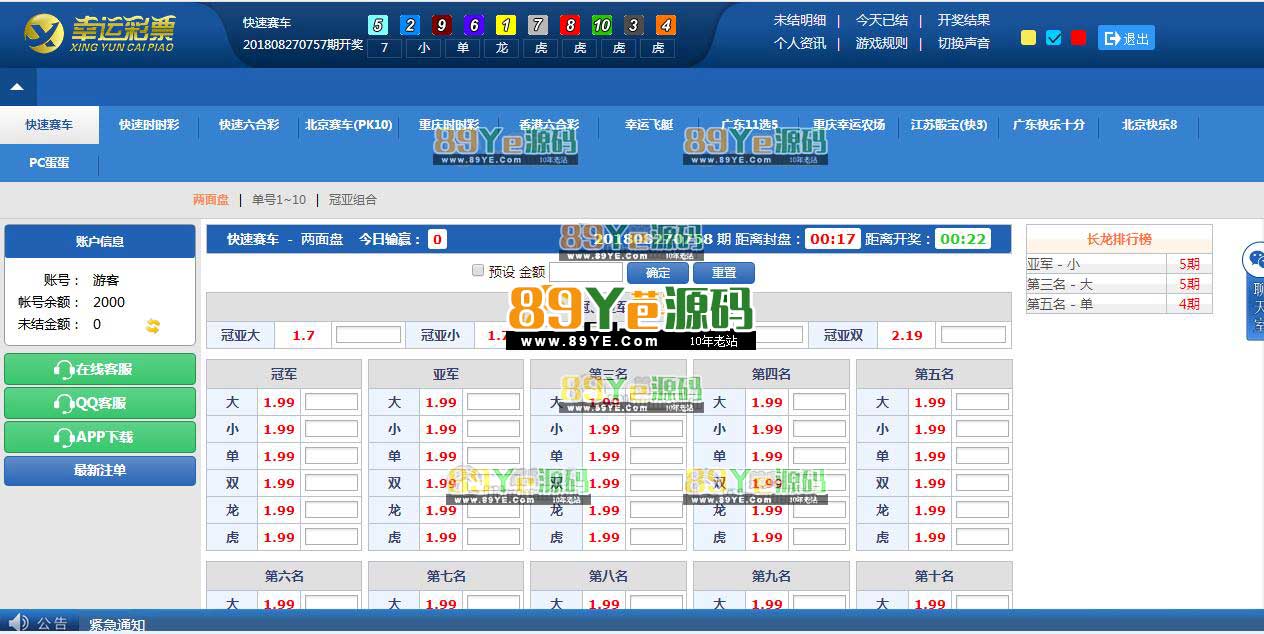The height and width of the screenshot is (634, 1264).
Task: Open QQ客服 support button
Action: click(100, 403)
